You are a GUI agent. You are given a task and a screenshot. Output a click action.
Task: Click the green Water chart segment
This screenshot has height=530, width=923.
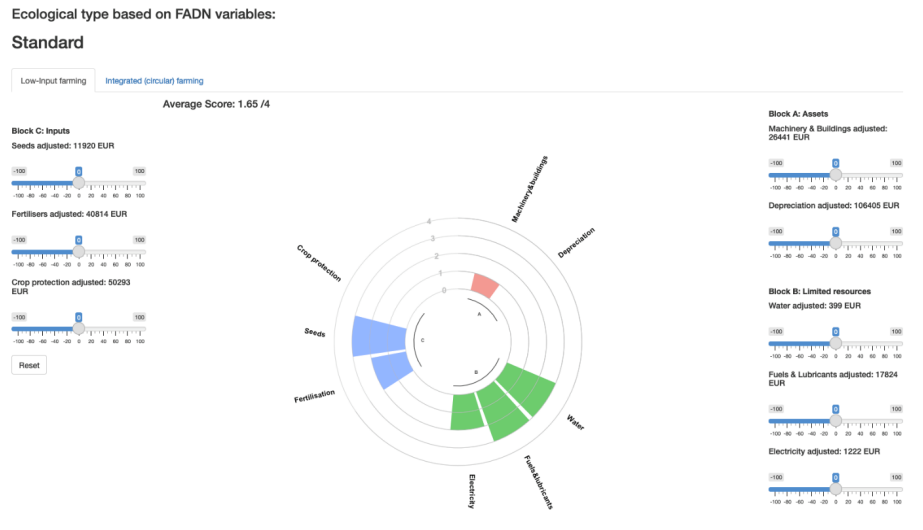[x=527, y=387]
